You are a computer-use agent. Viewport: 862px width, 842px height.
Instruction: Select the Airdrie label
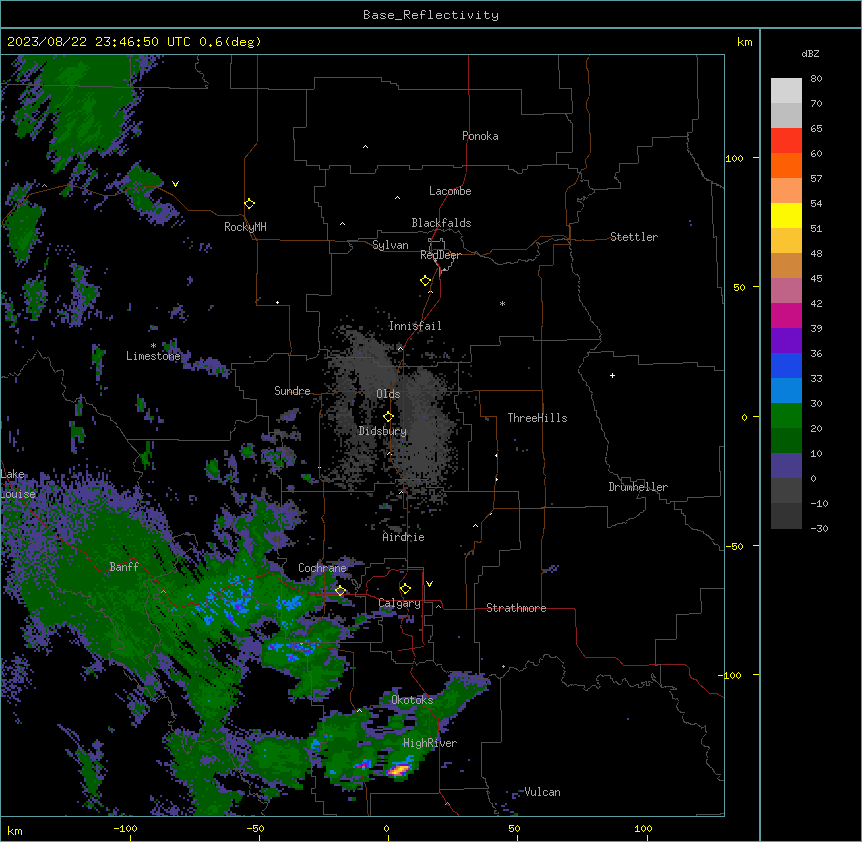tap(404, 537)
